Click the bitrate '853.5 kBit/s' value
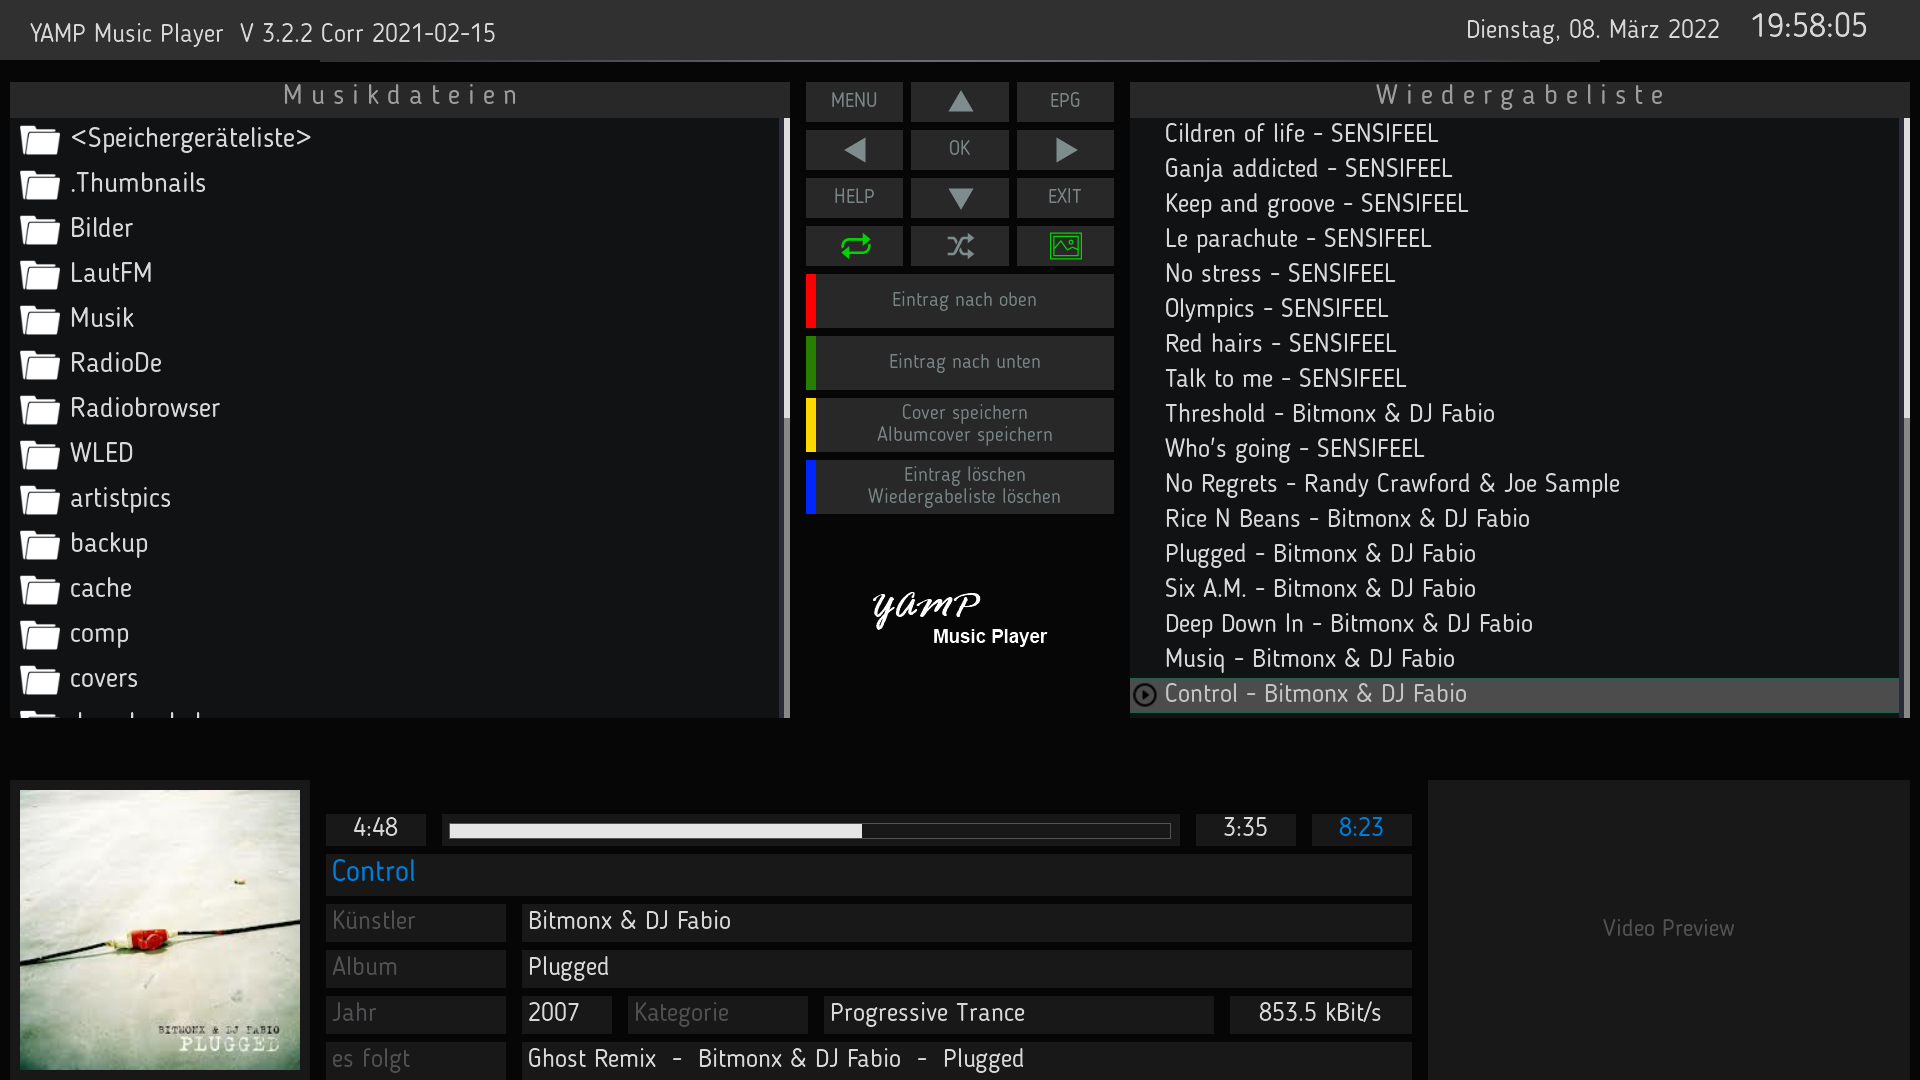 tap(1320, 1014)
